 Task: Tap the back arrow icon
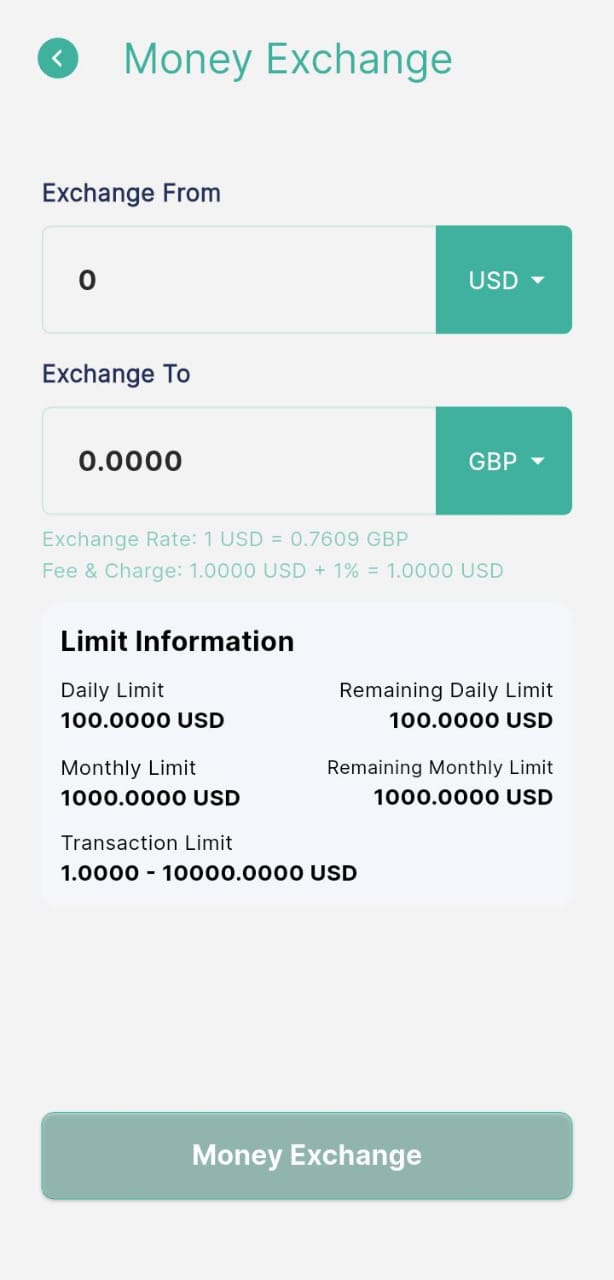click(58, 58)
